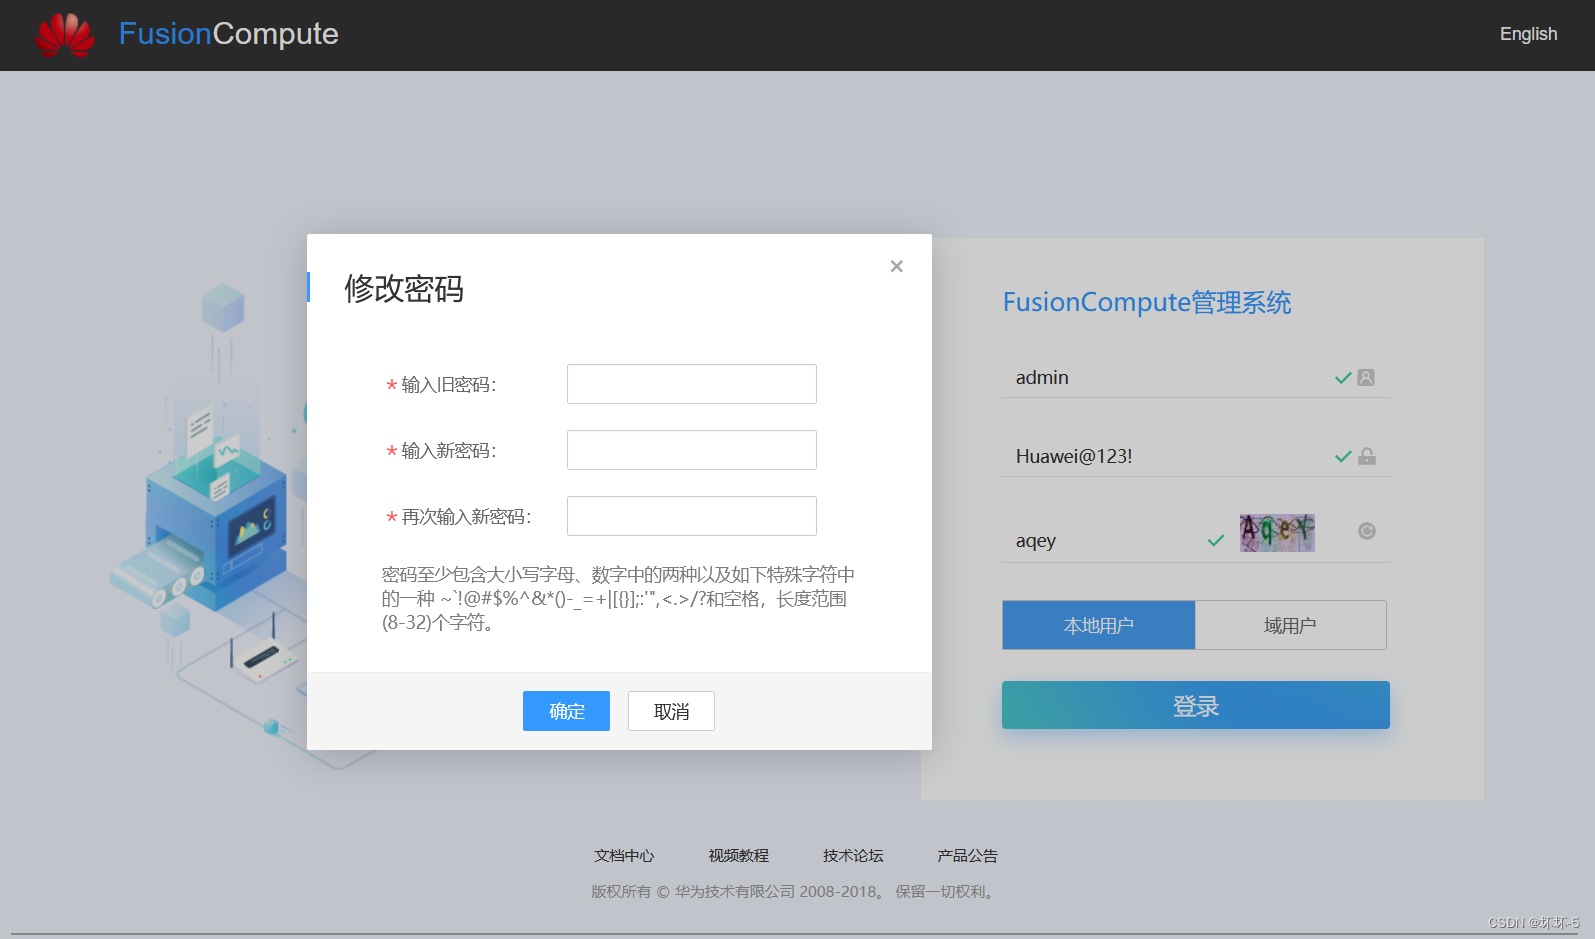Click the user icon beside admin
The image size is (1595, 939).
(x=1366, y=378)
